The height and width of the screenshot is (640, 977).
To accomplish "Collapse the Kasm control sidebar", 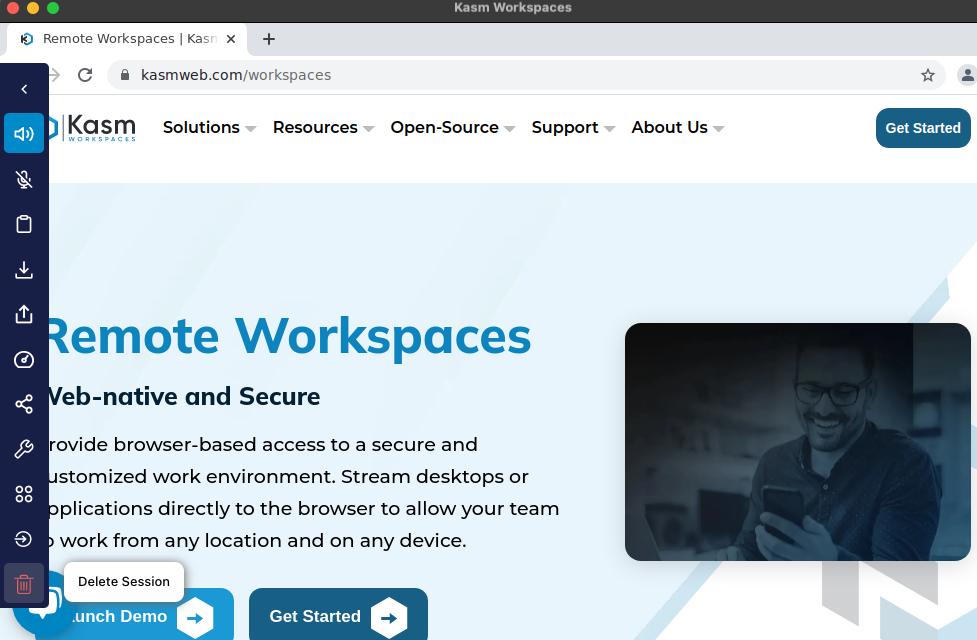I will [24, 89].
